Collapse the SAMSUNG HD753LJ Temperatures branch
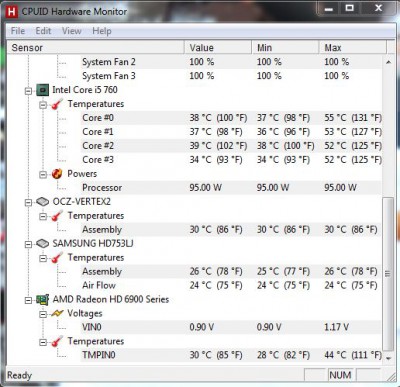This screenshot has height=387, width=400. (x=43, y=258)
